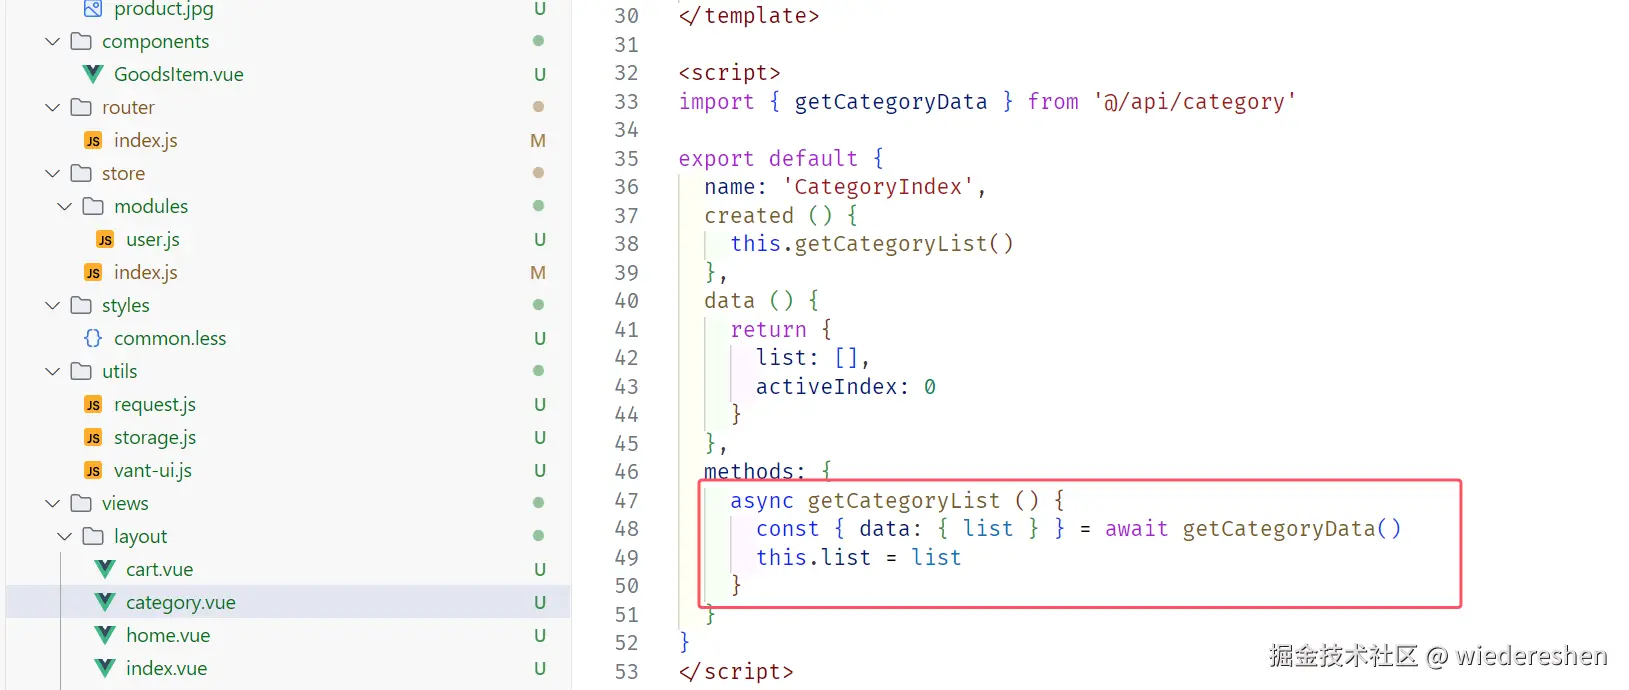
Task: Click the 'CategoryIndex' name string
Action: [878, 187]
